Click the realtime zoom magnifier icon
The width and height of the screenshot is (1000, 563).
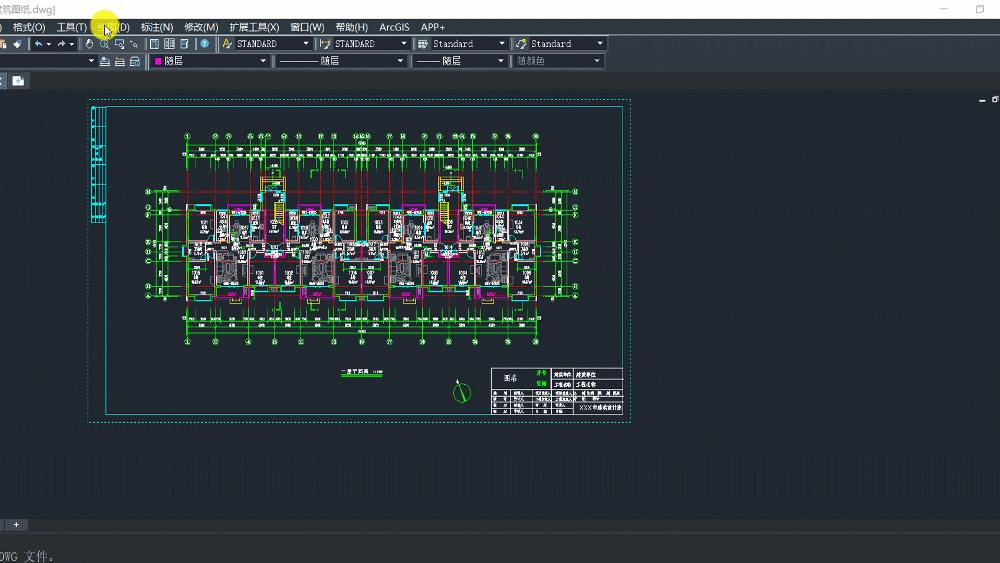[x=104, y=44]
